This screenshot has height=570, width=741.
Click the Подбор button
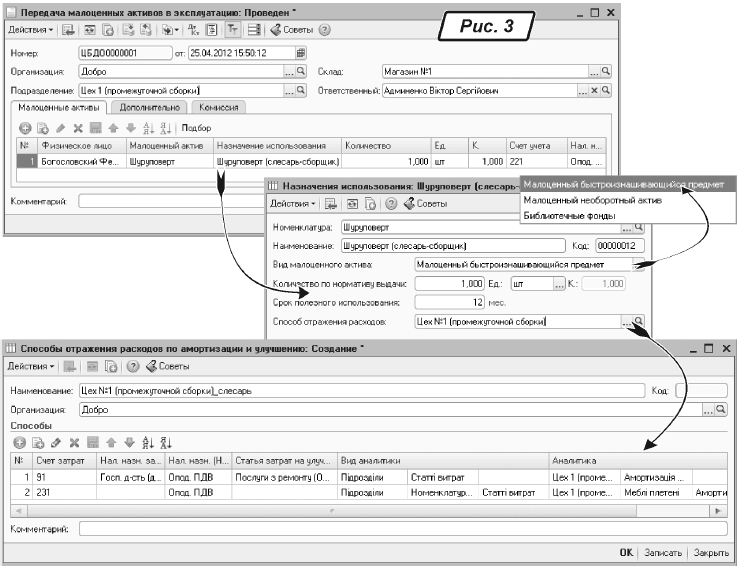[x=197, y=128]
